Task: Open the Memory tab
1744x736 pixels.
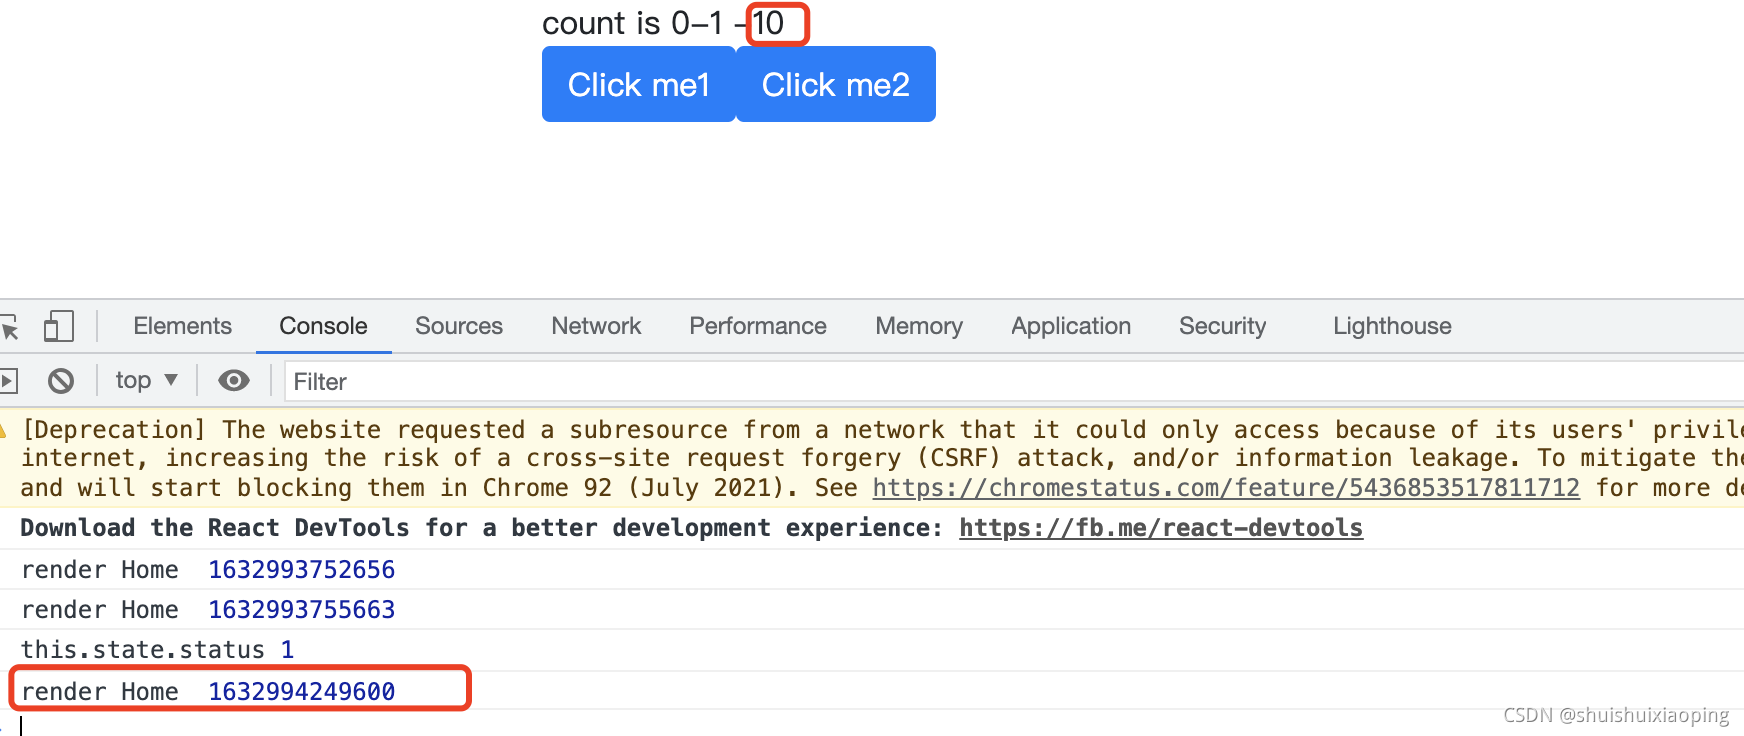Action: (919, 326)
